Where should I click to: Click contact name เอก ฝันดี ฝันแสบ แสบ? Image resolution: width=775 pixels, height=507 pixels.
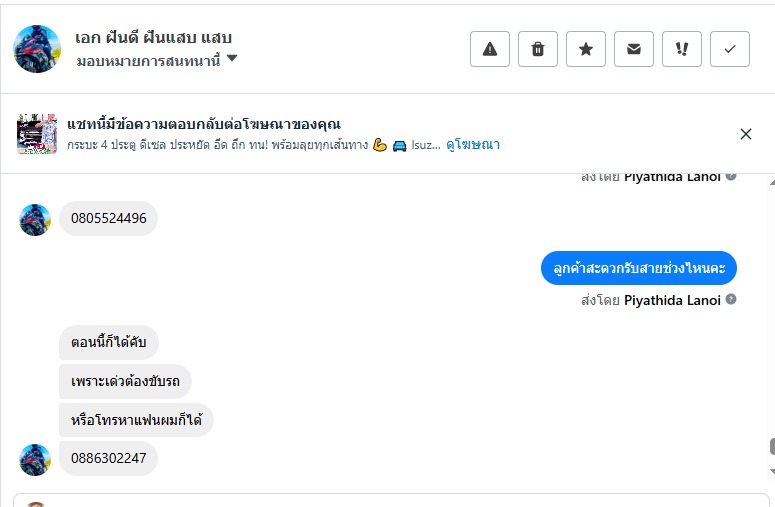(x=153, y=38)
